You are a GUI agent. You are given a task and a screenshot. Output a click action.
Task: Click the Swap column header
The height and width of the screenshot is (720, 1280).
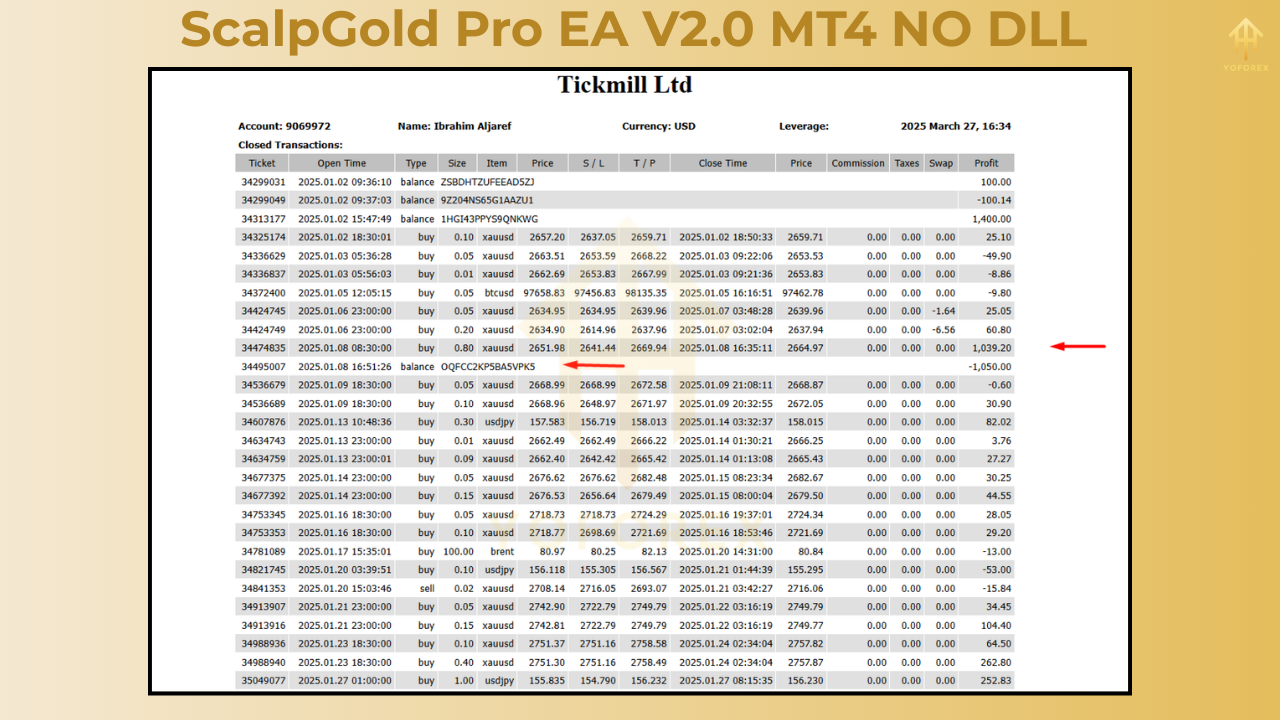(940, 162)
